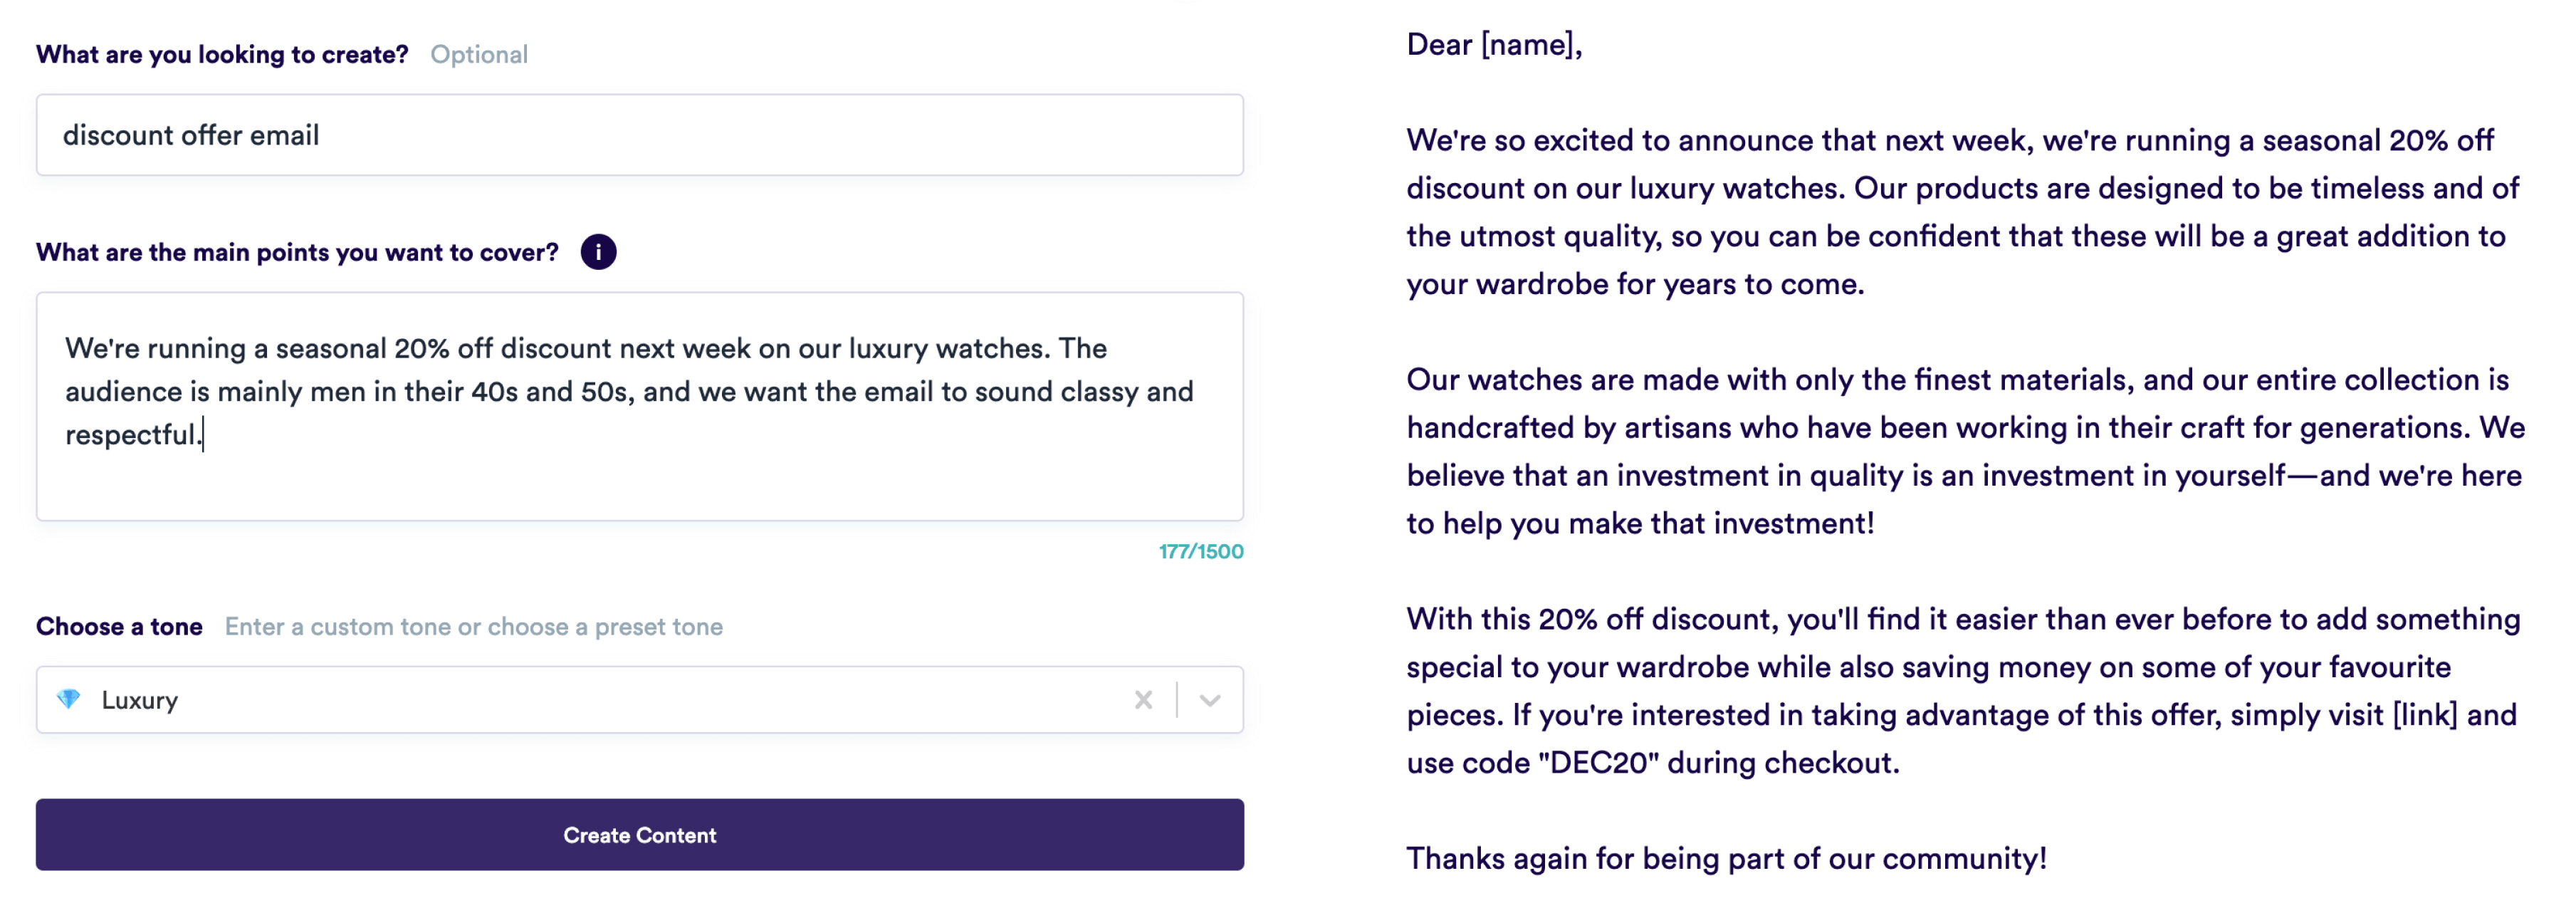
Task: Click the 'Choose a tone' heading
Action: 119,626
